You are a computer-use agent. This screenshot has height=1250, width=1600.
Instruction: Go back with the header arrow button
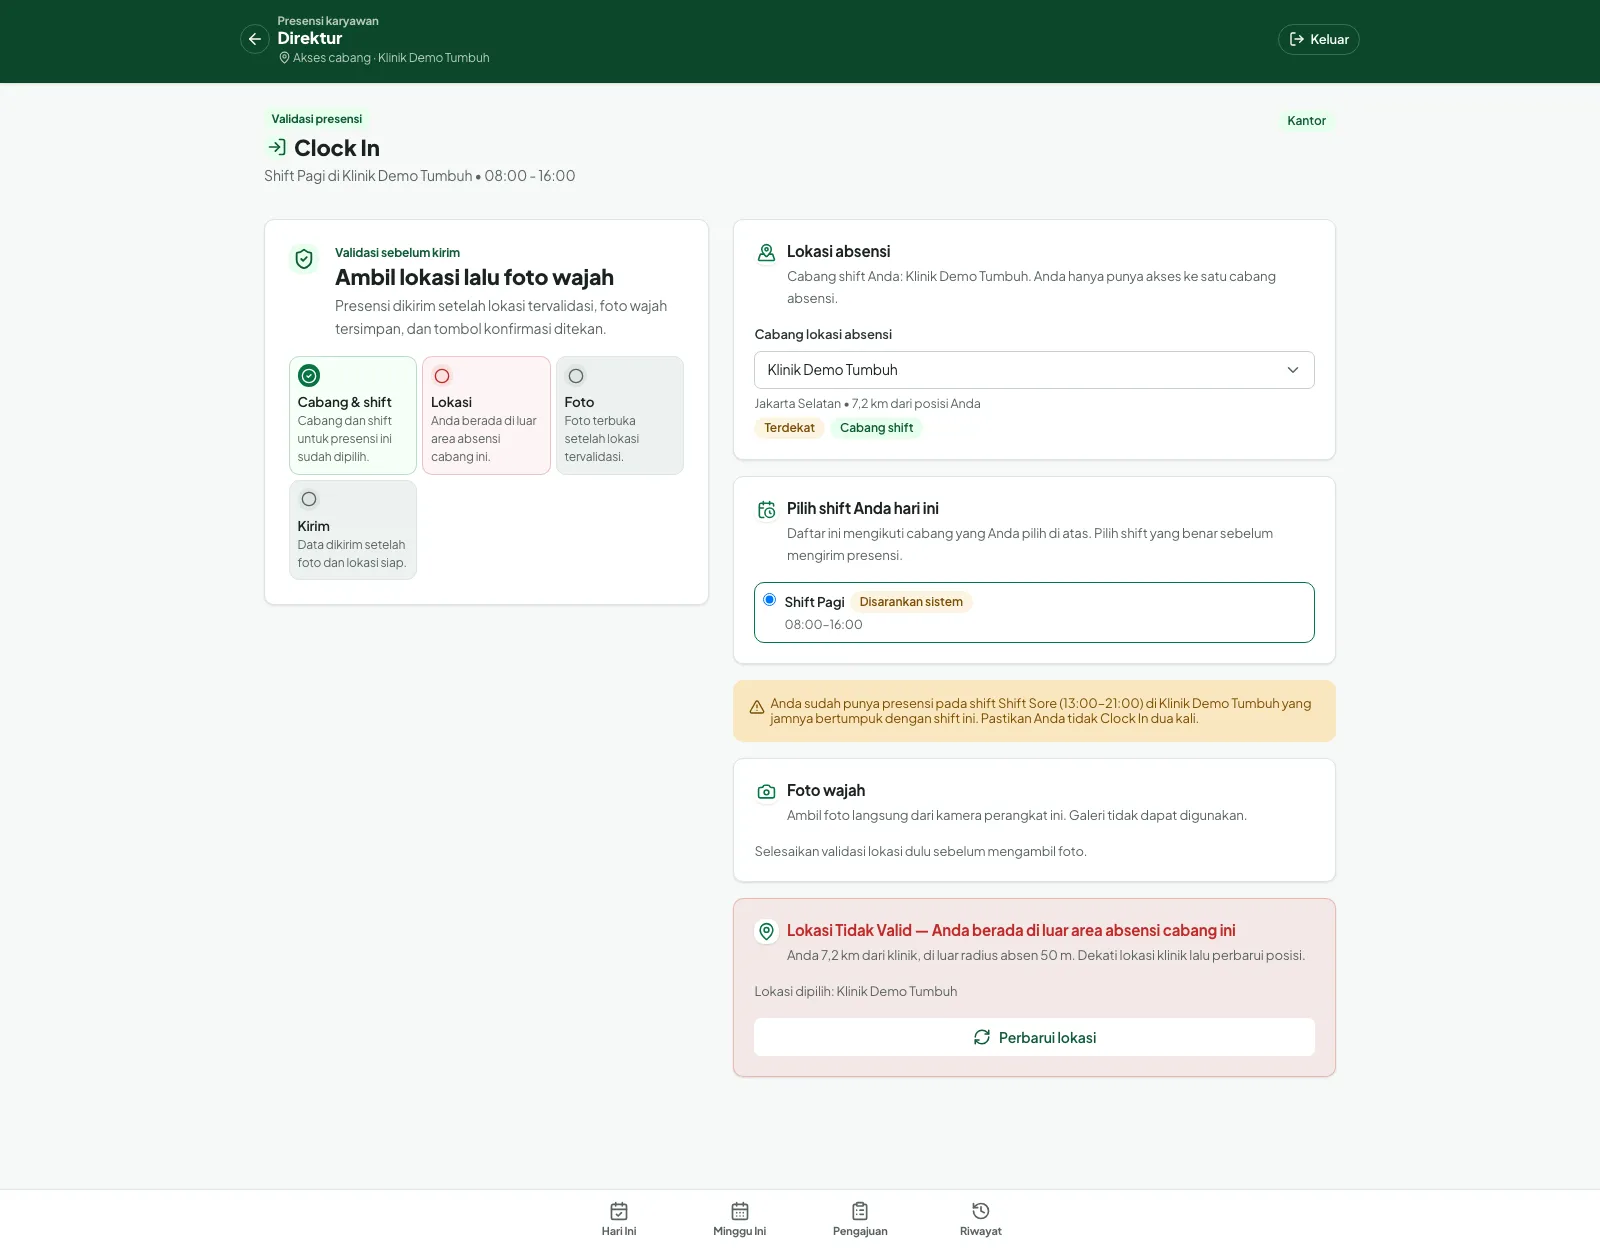coord(255,39)
